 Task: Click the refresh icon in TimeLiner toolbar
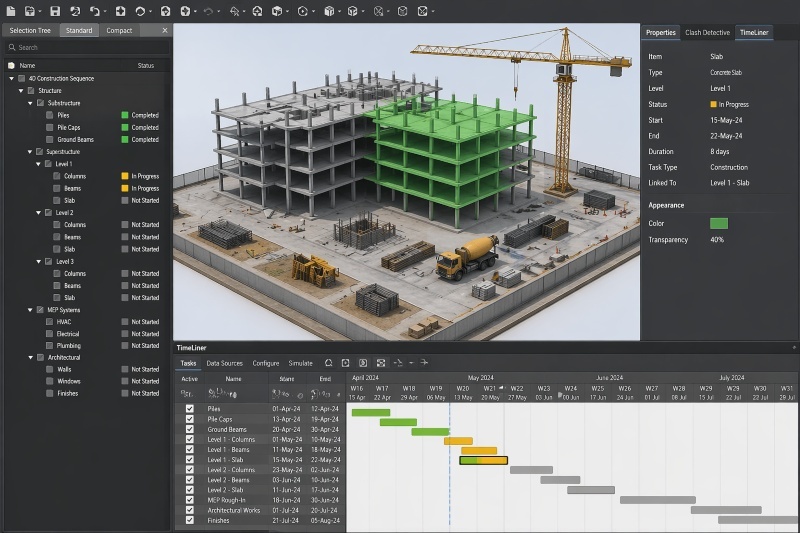329,363
